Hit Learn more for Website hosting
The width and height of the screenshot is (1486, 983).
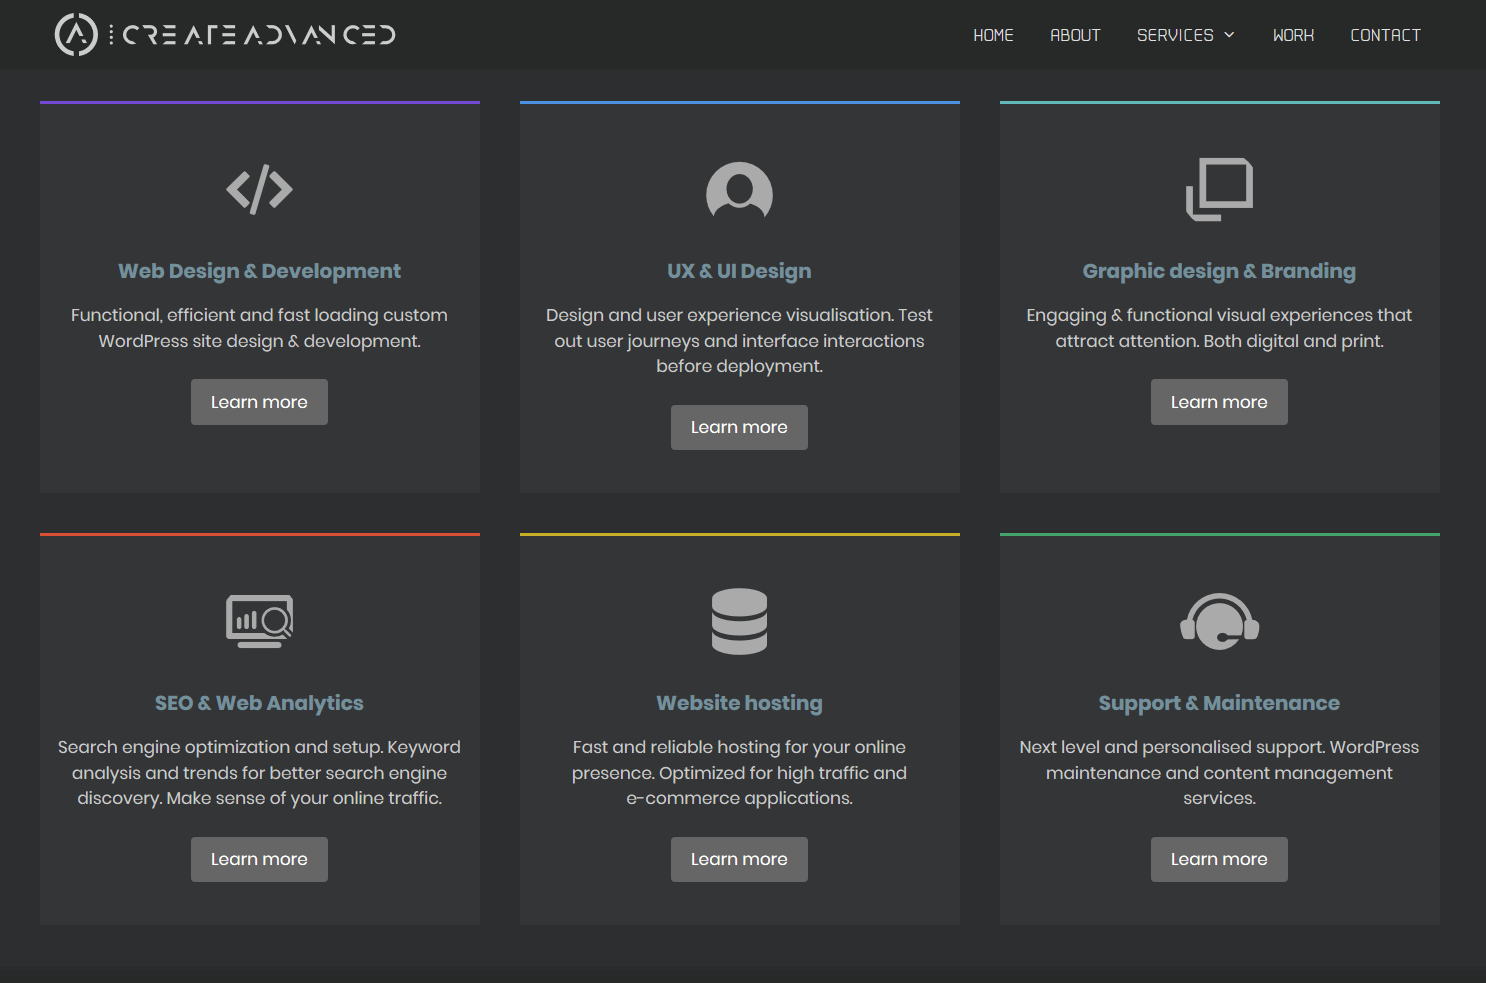click(739, 859)
